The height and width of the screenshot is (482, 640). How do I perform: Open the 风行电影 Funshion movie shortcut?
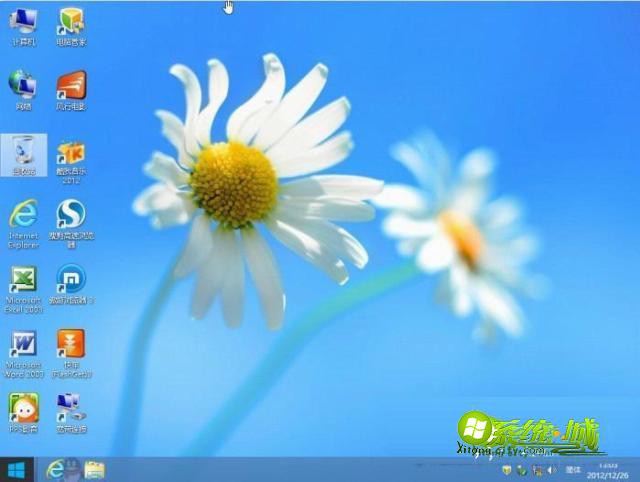(x=71, y=91)
